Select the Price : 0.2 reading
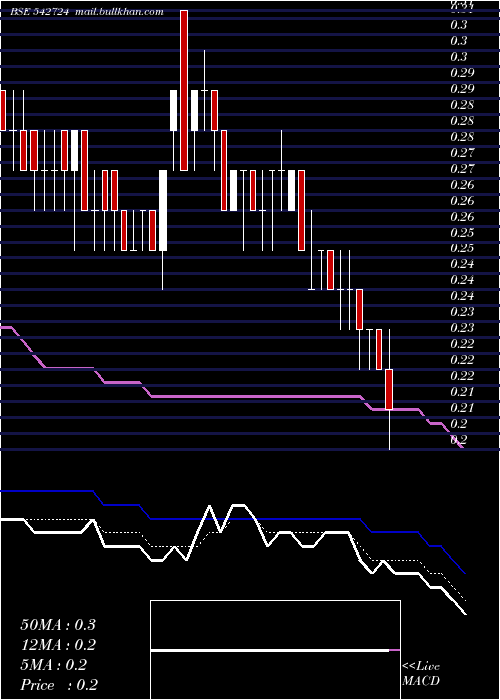The image size is (500, 700). (x=59, y=685)
